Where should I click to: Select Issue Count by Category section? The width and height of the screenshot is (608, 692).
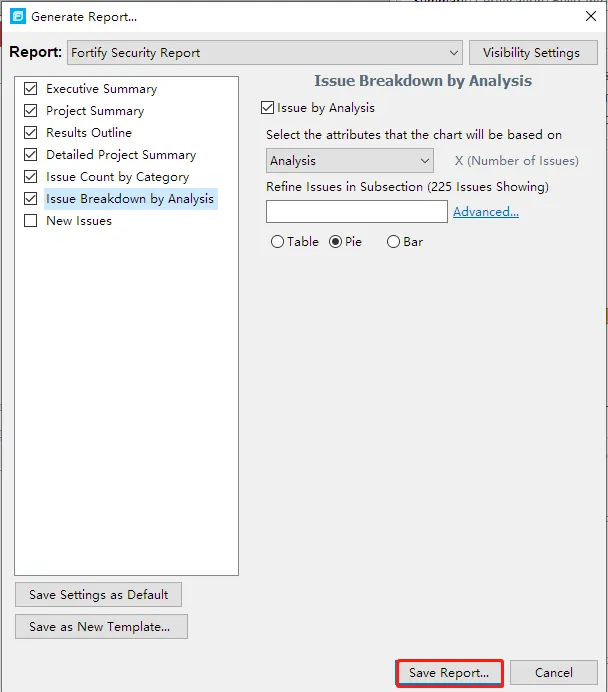(117, 177)
